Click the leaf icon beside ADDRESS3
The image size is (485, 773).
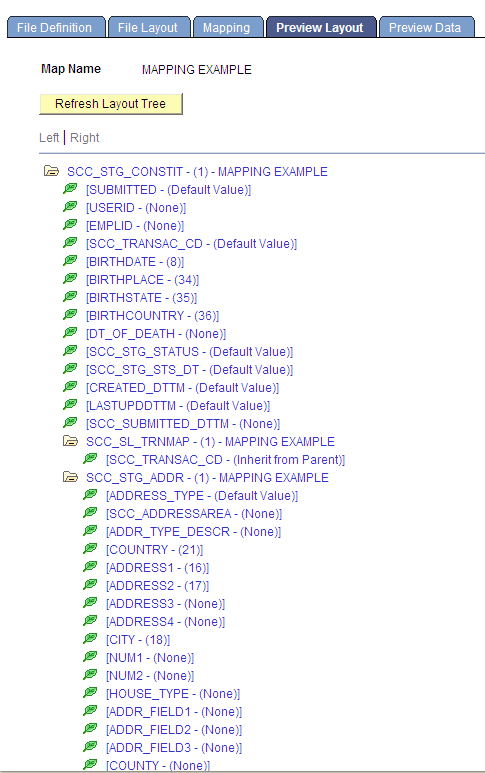pos(90,602)
